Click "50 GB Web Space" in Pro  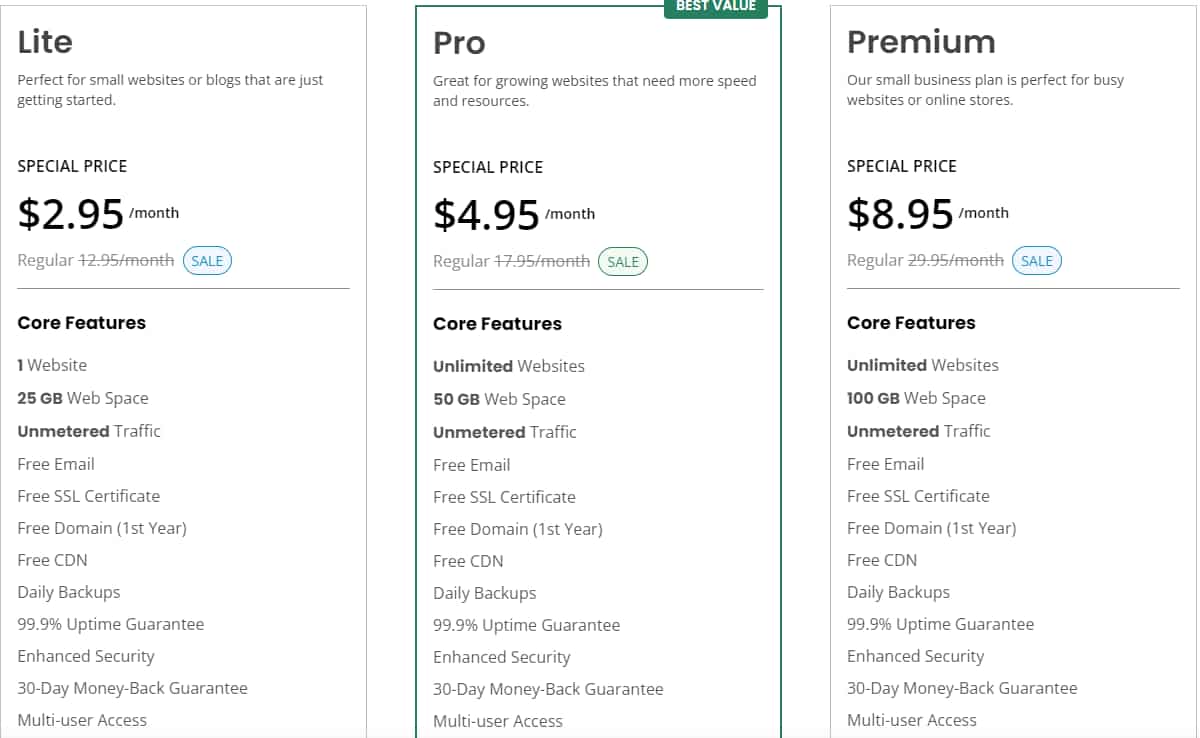tap(499, 399)
